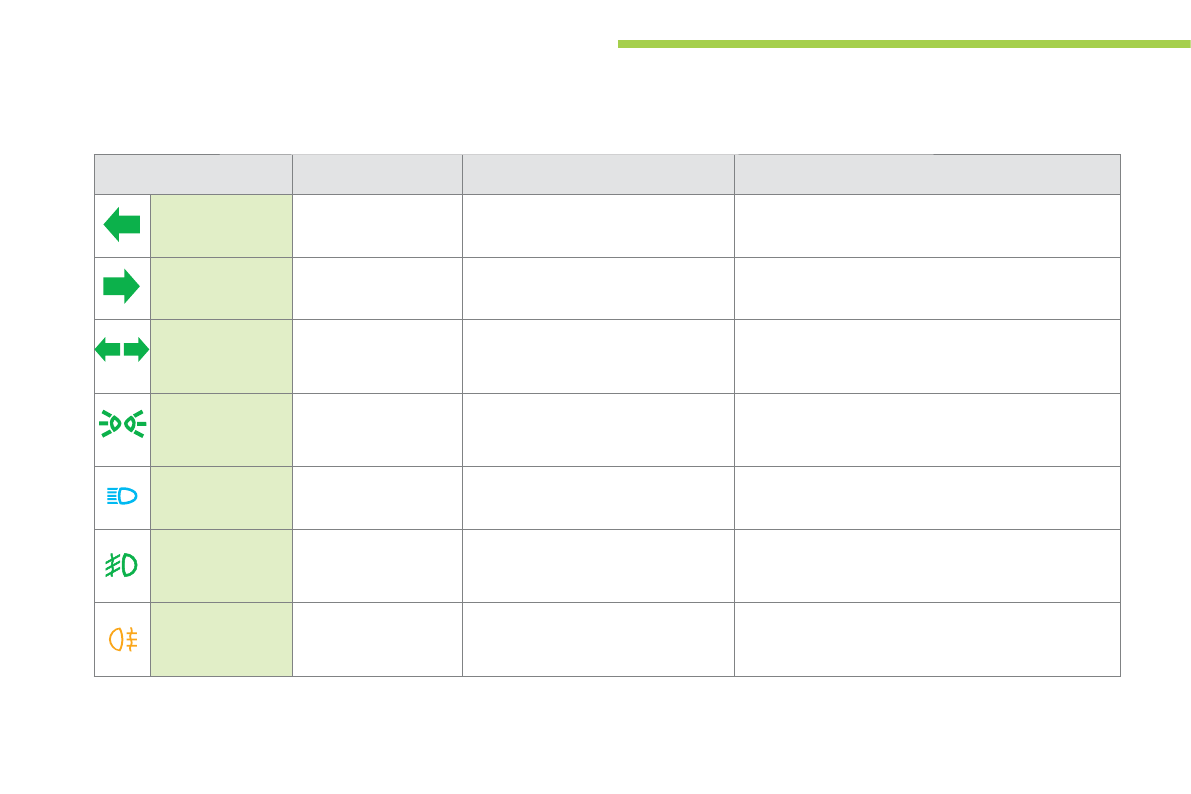The height and width of the screenshot is (794, 1191).
Task: Click the green left turn arrow icon
Action: click(122, 225)
